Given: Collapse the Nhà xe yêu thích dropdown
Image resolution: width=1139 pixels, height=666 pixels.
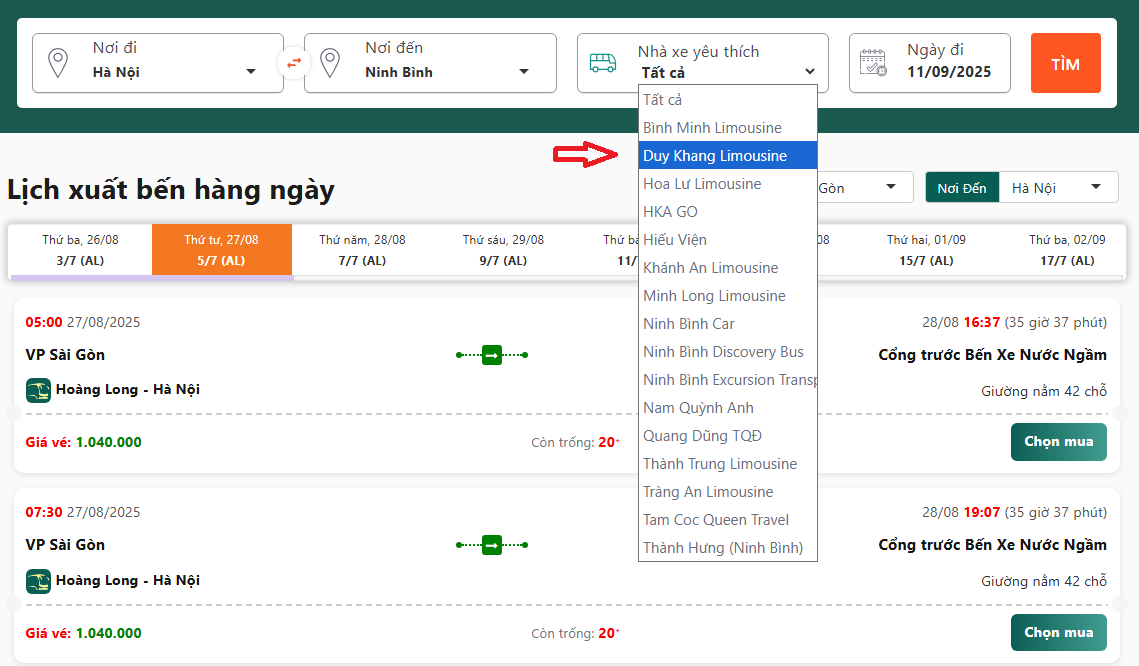Looking at the screenshot, I should (x=809, y=72).
